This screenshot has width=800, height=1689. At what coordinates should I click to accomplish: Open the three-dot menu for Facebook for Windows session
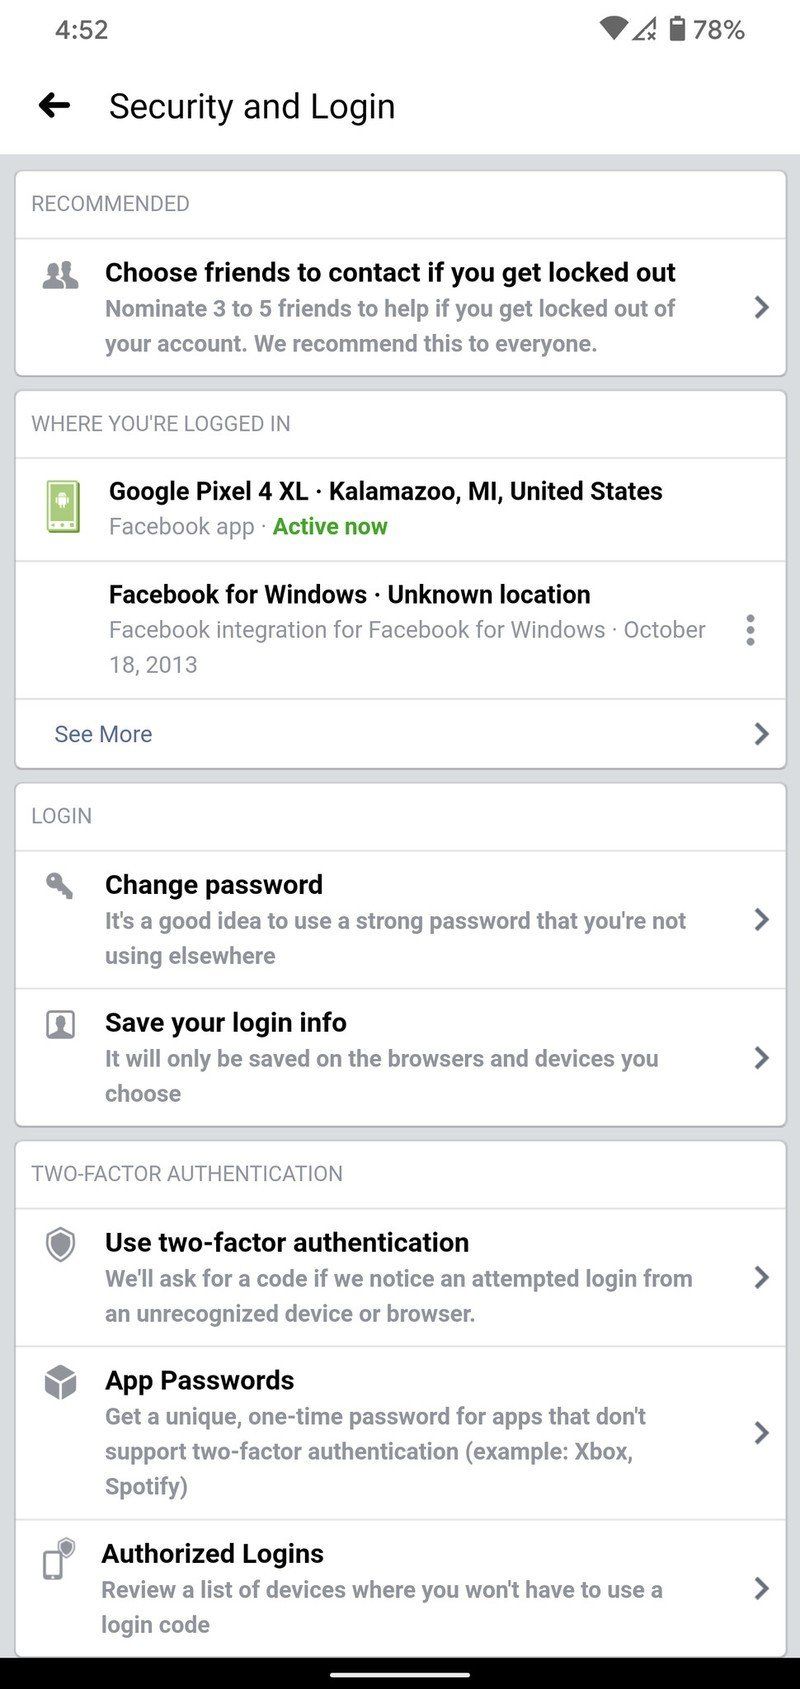750,630
